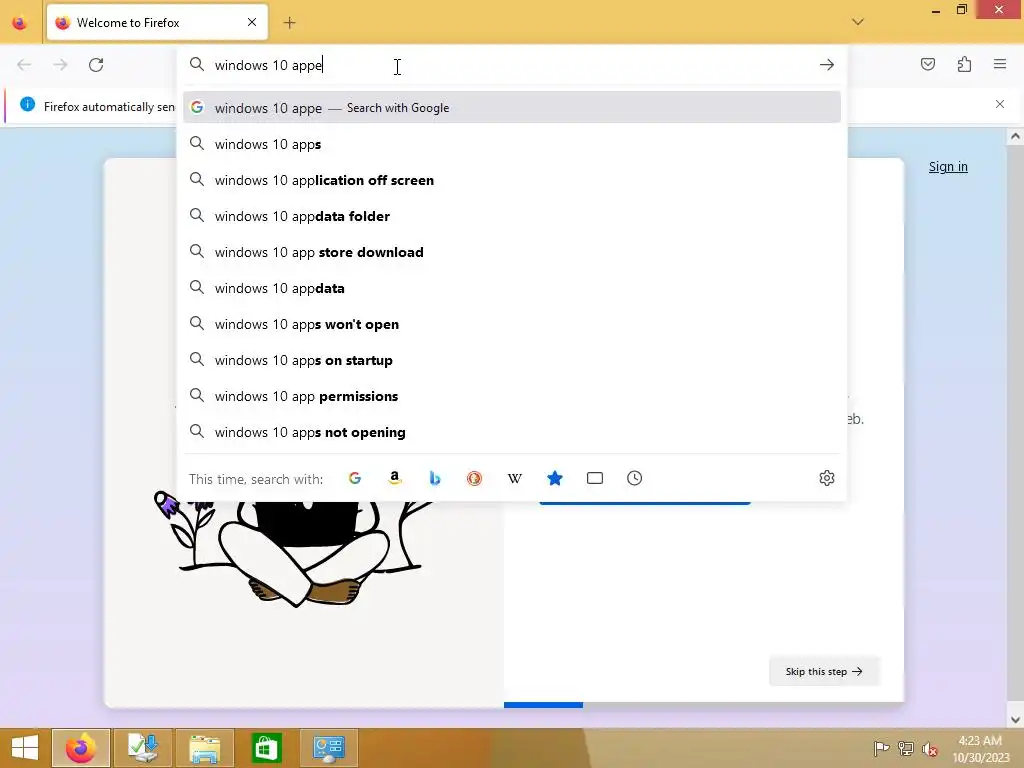This screenshot has height=768, width=1024.
Task: Pick 'windows 10 apps not opening'
Action: (x=511, y=432)
